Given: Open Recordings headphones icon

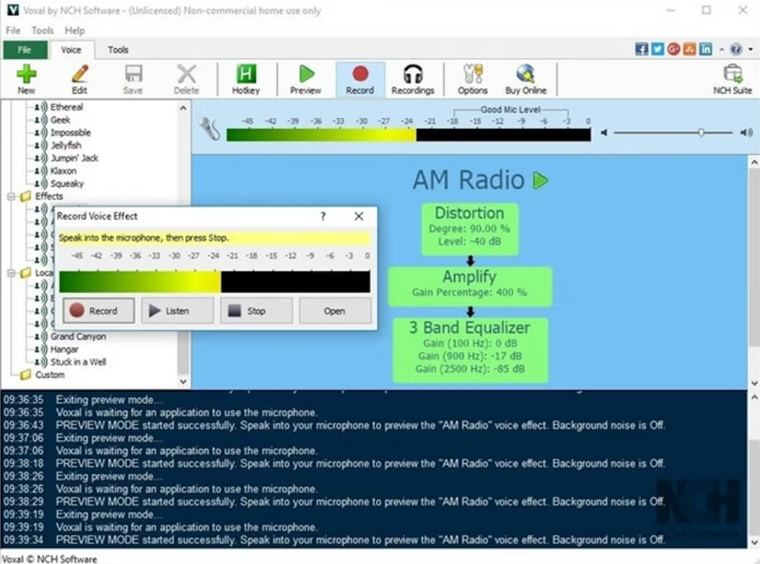Looking at the screenshot, I should pos(413,76).
